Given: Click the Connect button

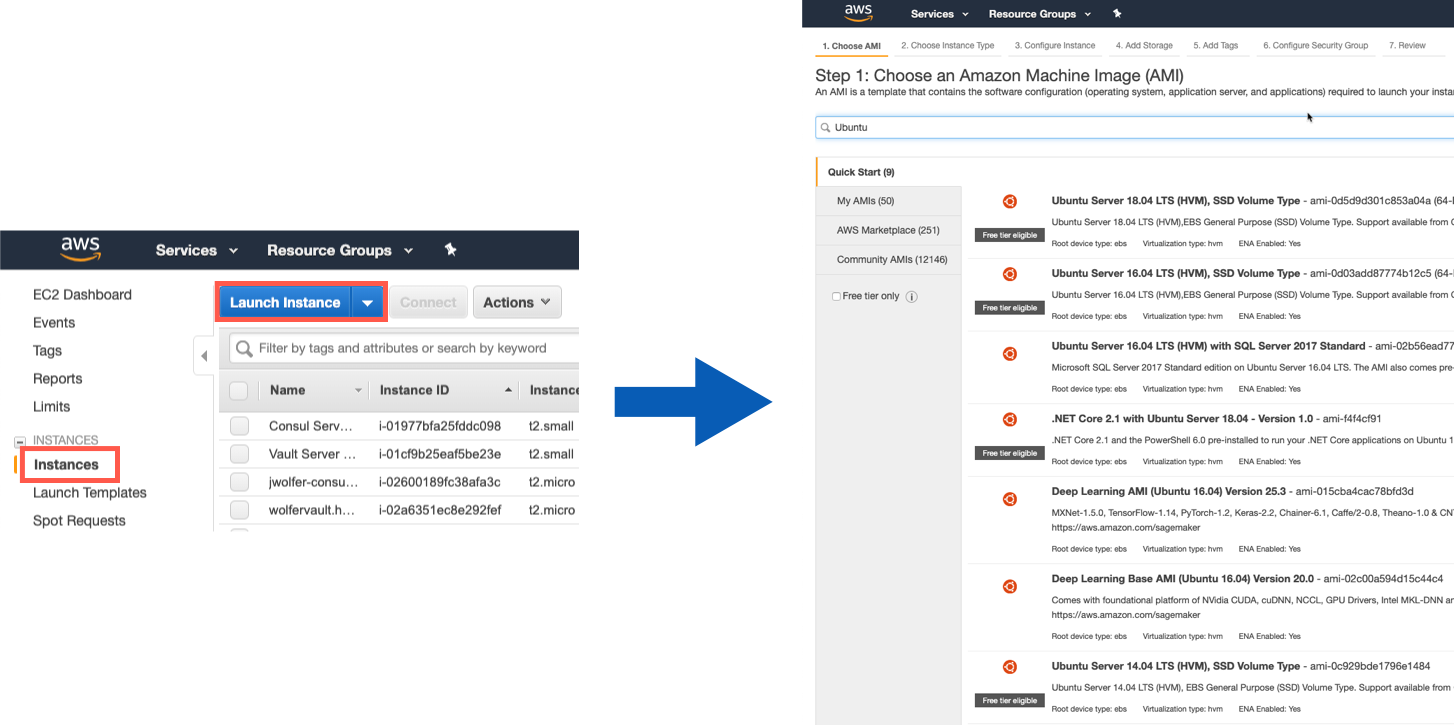Looking at the screenshot, I should tap(428, 302).
